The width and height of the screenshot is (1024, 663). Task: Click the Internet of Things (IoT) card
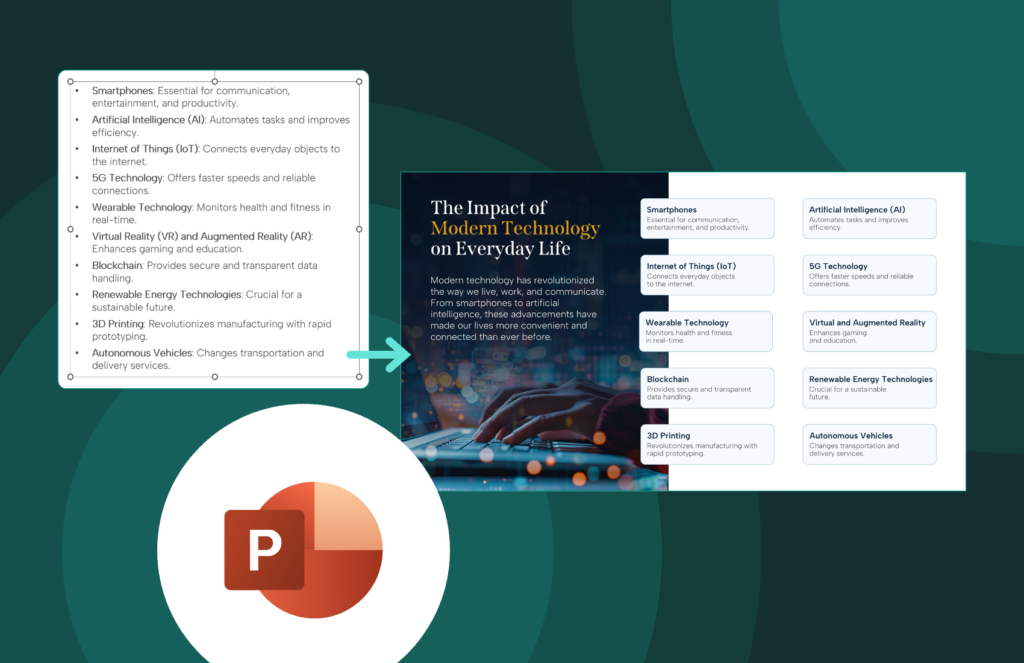pyautogui.click(x=707, y=275)
